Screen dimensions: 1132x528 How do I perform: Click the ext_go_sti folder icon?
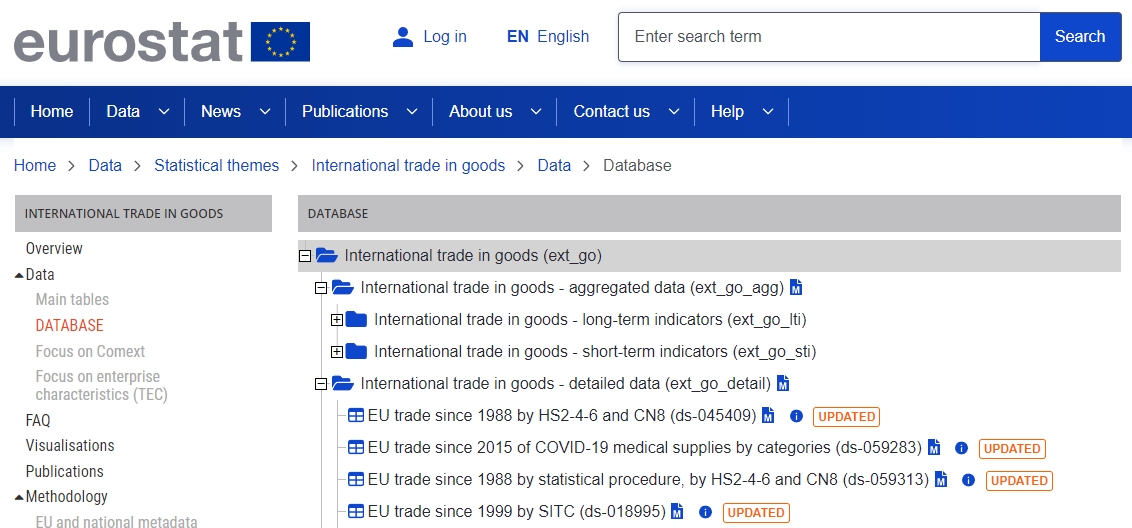[357, 352]
